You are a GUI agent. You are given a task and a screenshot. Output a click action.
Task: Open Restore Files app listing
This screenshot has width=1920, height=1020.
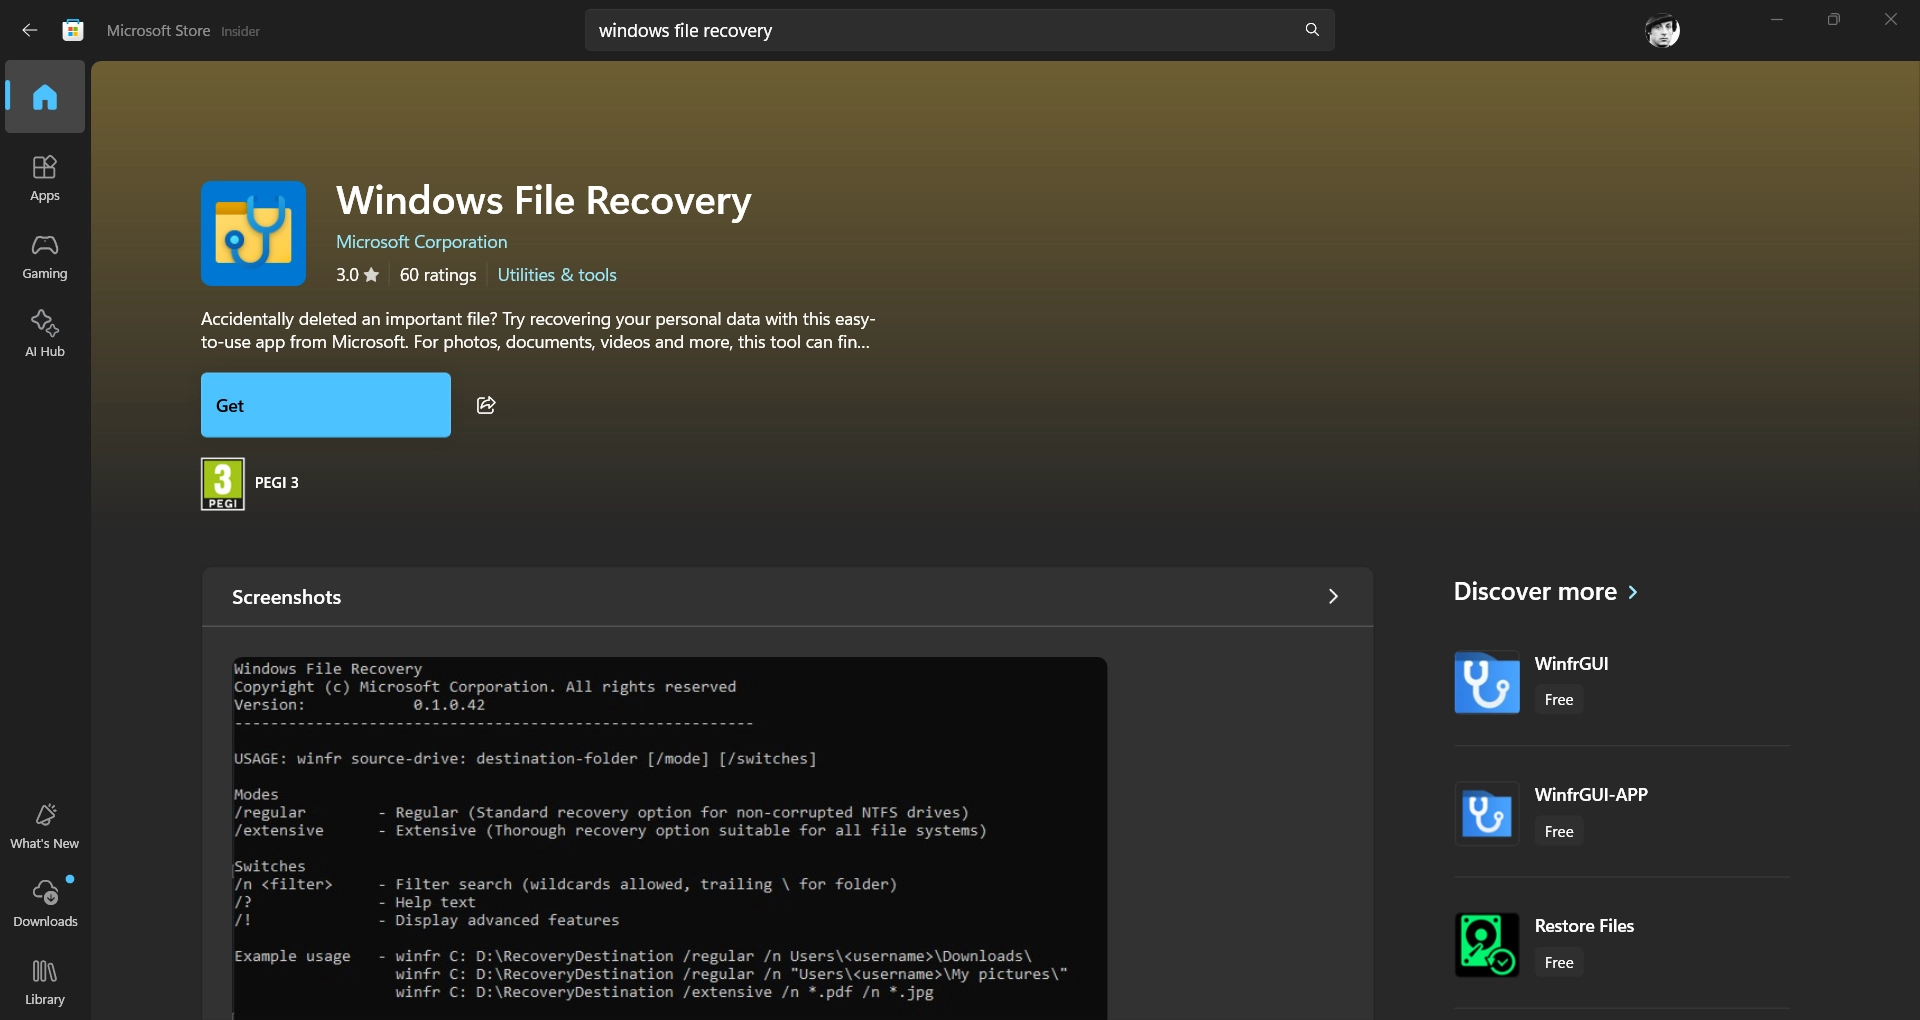(1583, 926)
